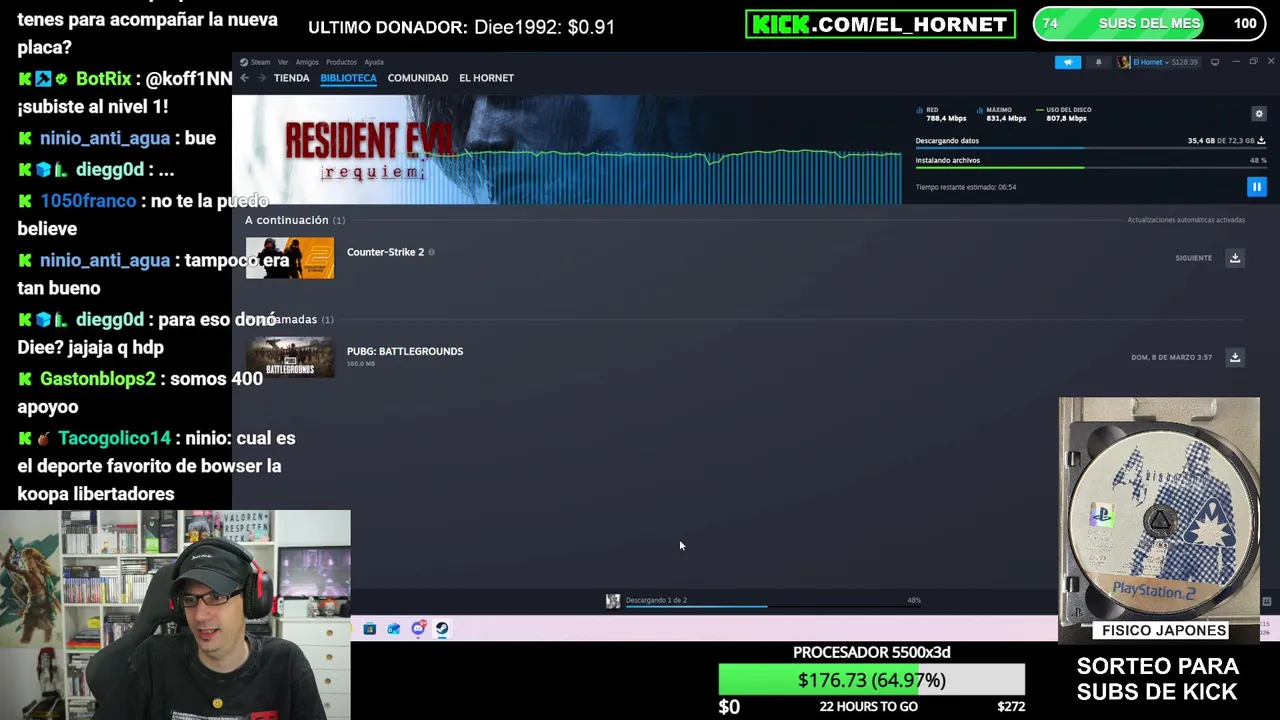Open the Productos menu
This screenshot has width=1280, height=720.
pyautogui.click(x=341, y=62)
